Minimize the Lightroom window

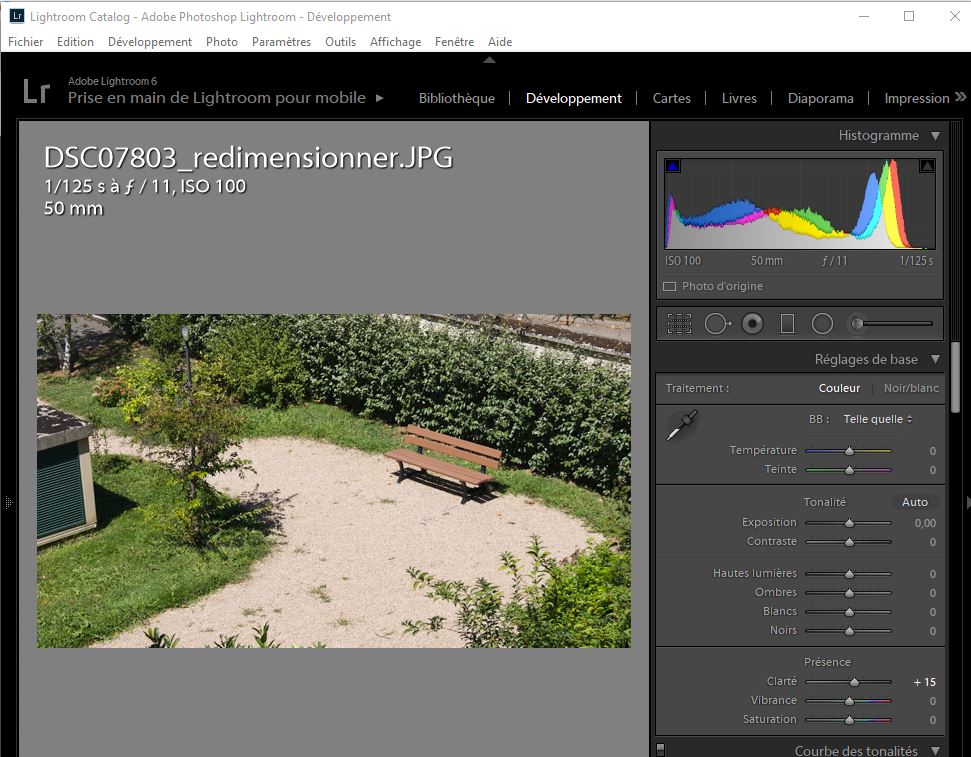864,16
